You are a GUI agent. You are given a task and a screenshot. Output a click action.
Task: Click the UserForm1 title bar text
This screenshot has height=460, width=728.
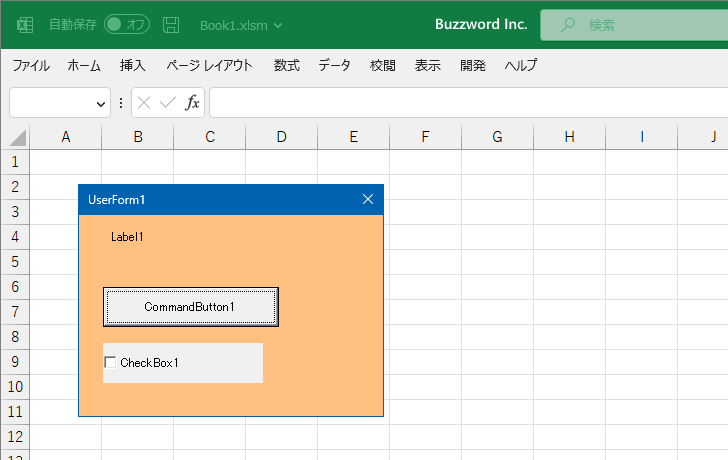(117, 200)
